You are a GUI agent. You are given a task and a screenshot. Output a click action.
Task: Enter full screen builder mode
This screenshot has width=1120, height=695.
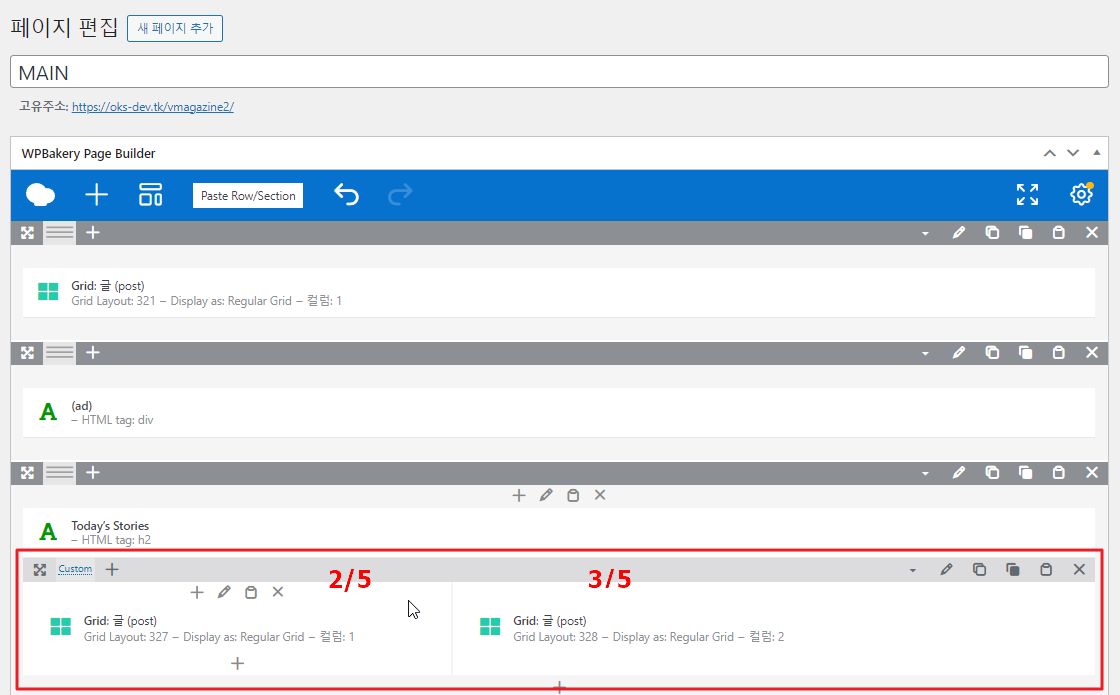click(1027, 194)
